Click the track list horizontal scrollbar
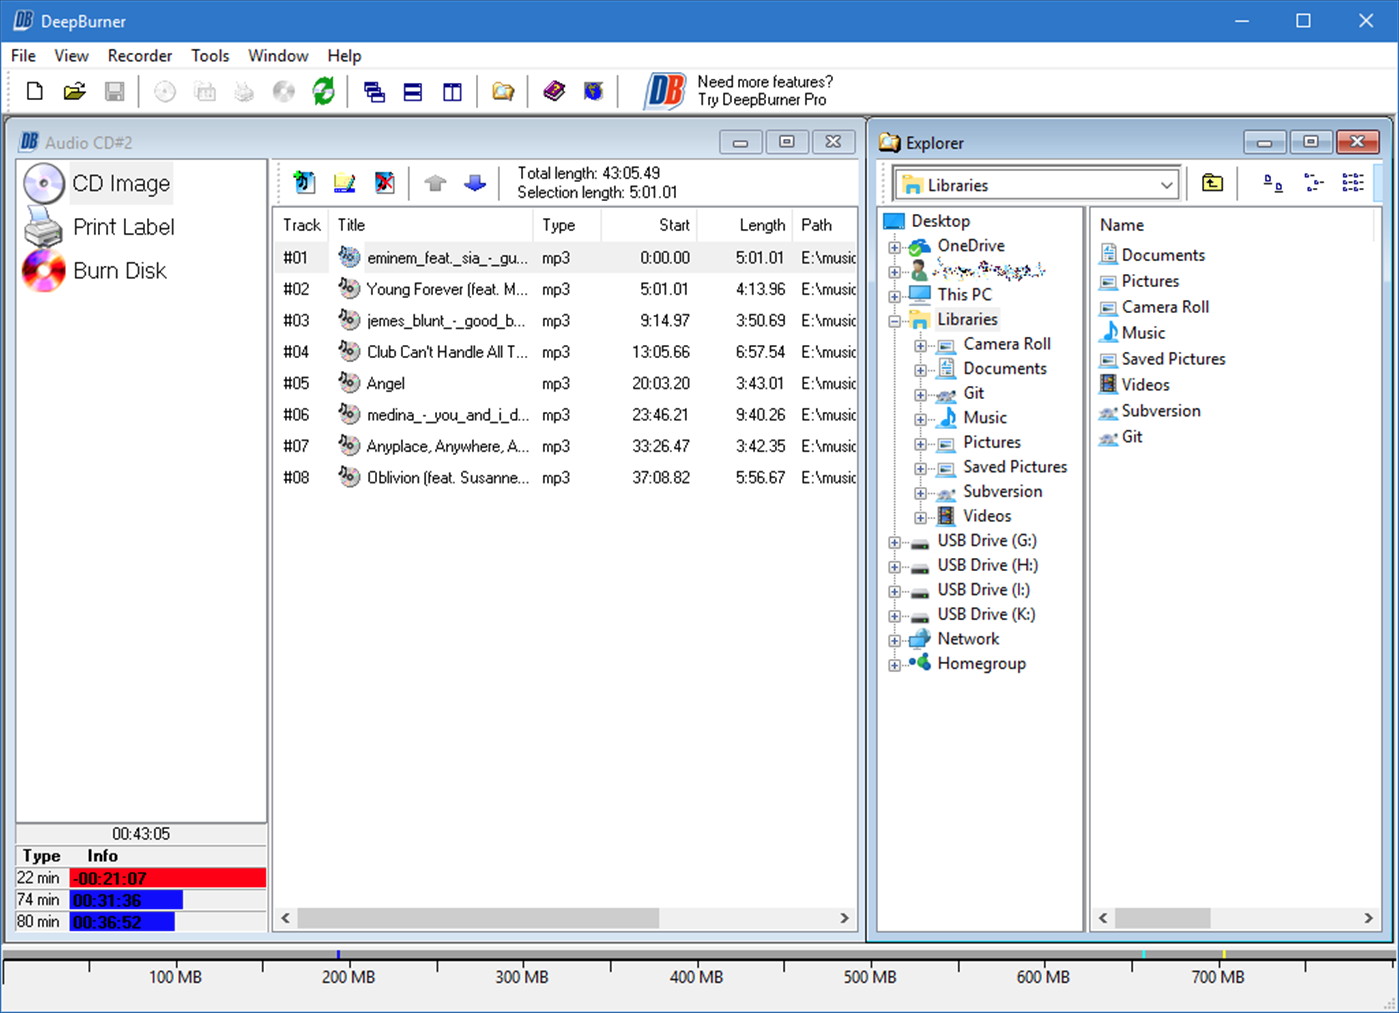This screenshot has width=1399, height=1013. 478,918
